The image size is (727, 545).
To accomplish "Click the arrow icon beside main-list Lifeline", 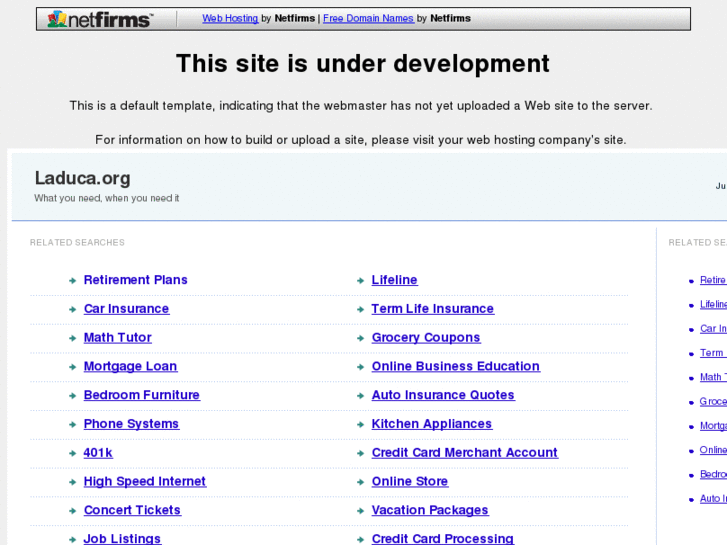I will [360, 281].
